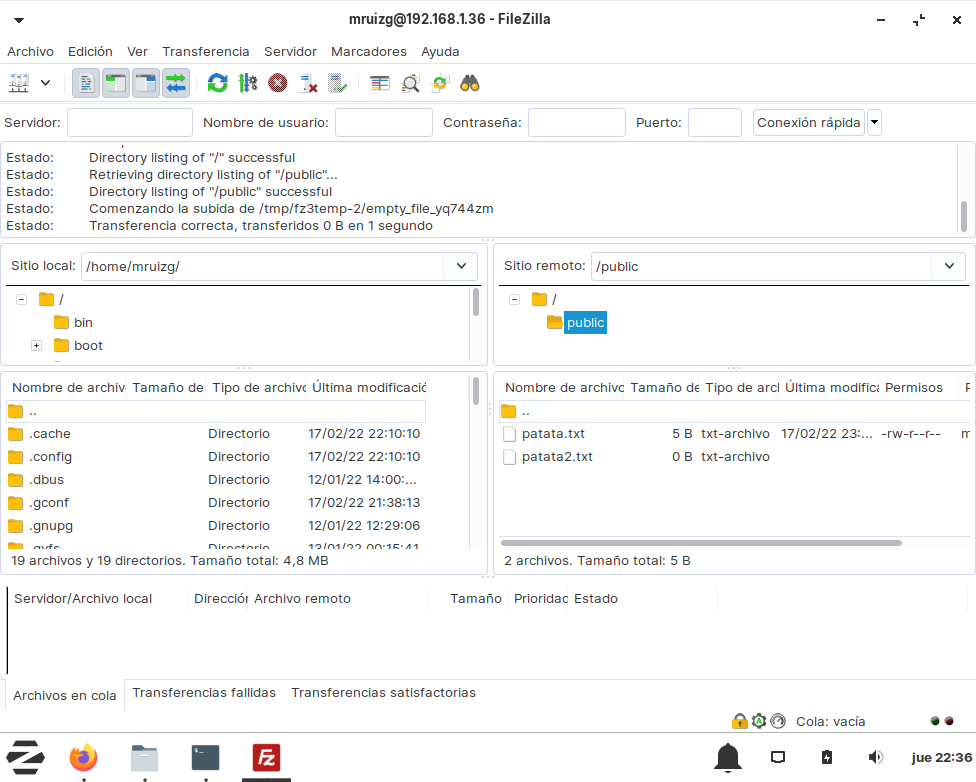Image resolution: width=976 pixels, height=782 pixels.
Task: Toggle the message log display
Action: 86,83
